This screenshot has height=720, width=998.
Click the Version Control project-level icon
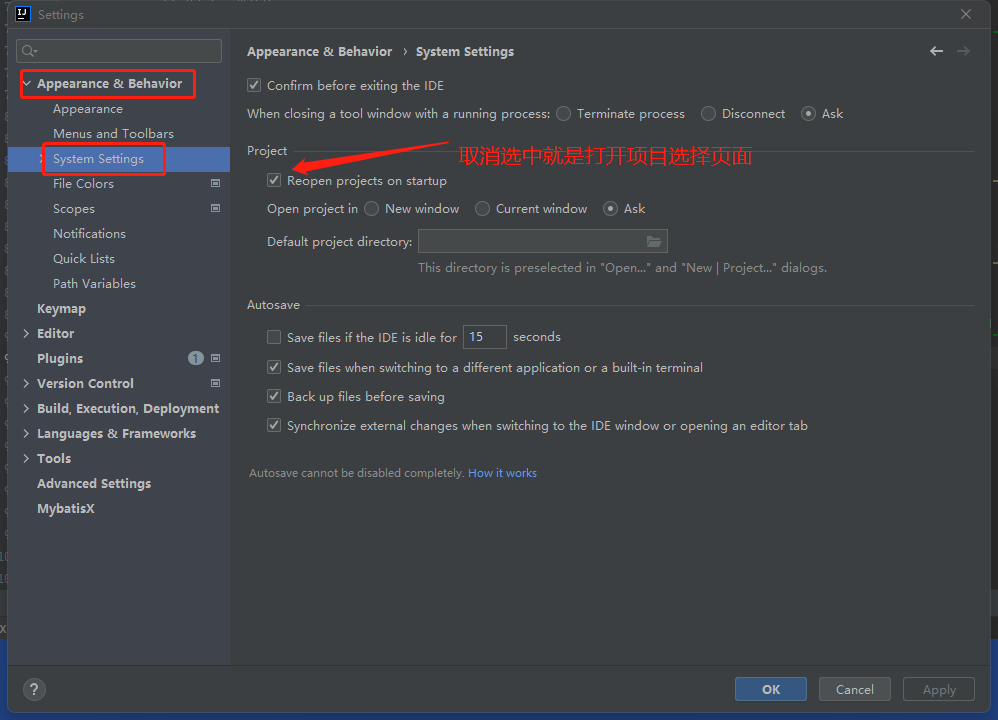[x=216, y=383]
